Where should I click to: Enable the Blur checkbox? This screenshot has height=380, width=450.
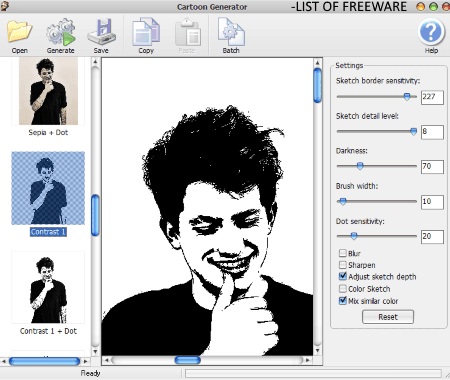(x=343, y=253)
